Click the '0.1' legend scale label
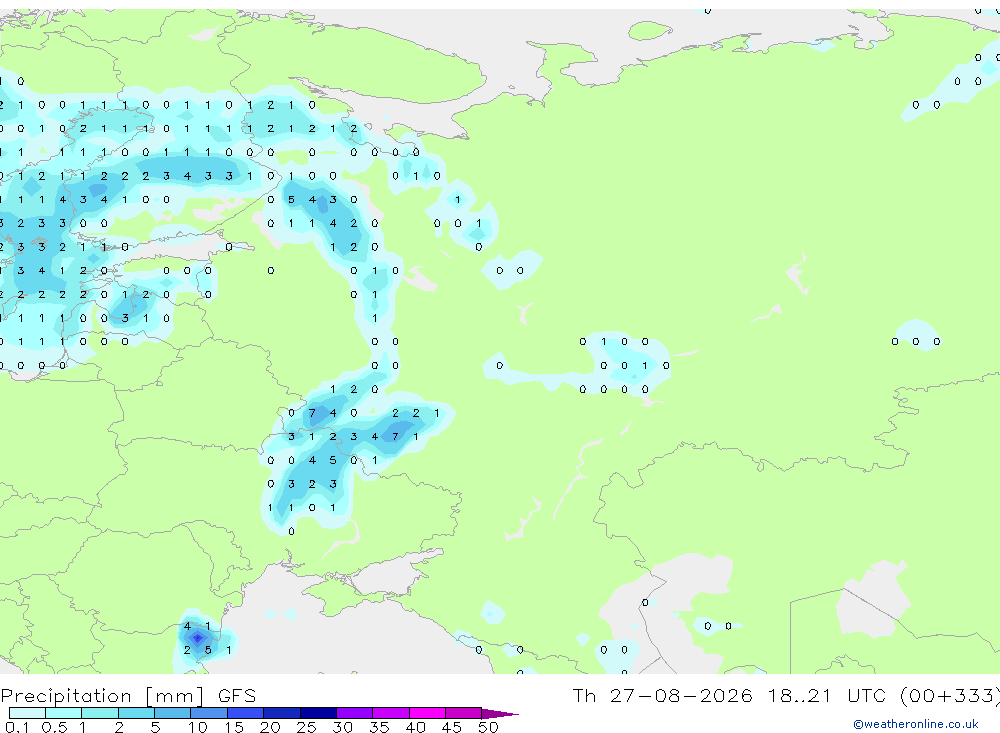1000x733 pixels. click(x=16, y=727)
